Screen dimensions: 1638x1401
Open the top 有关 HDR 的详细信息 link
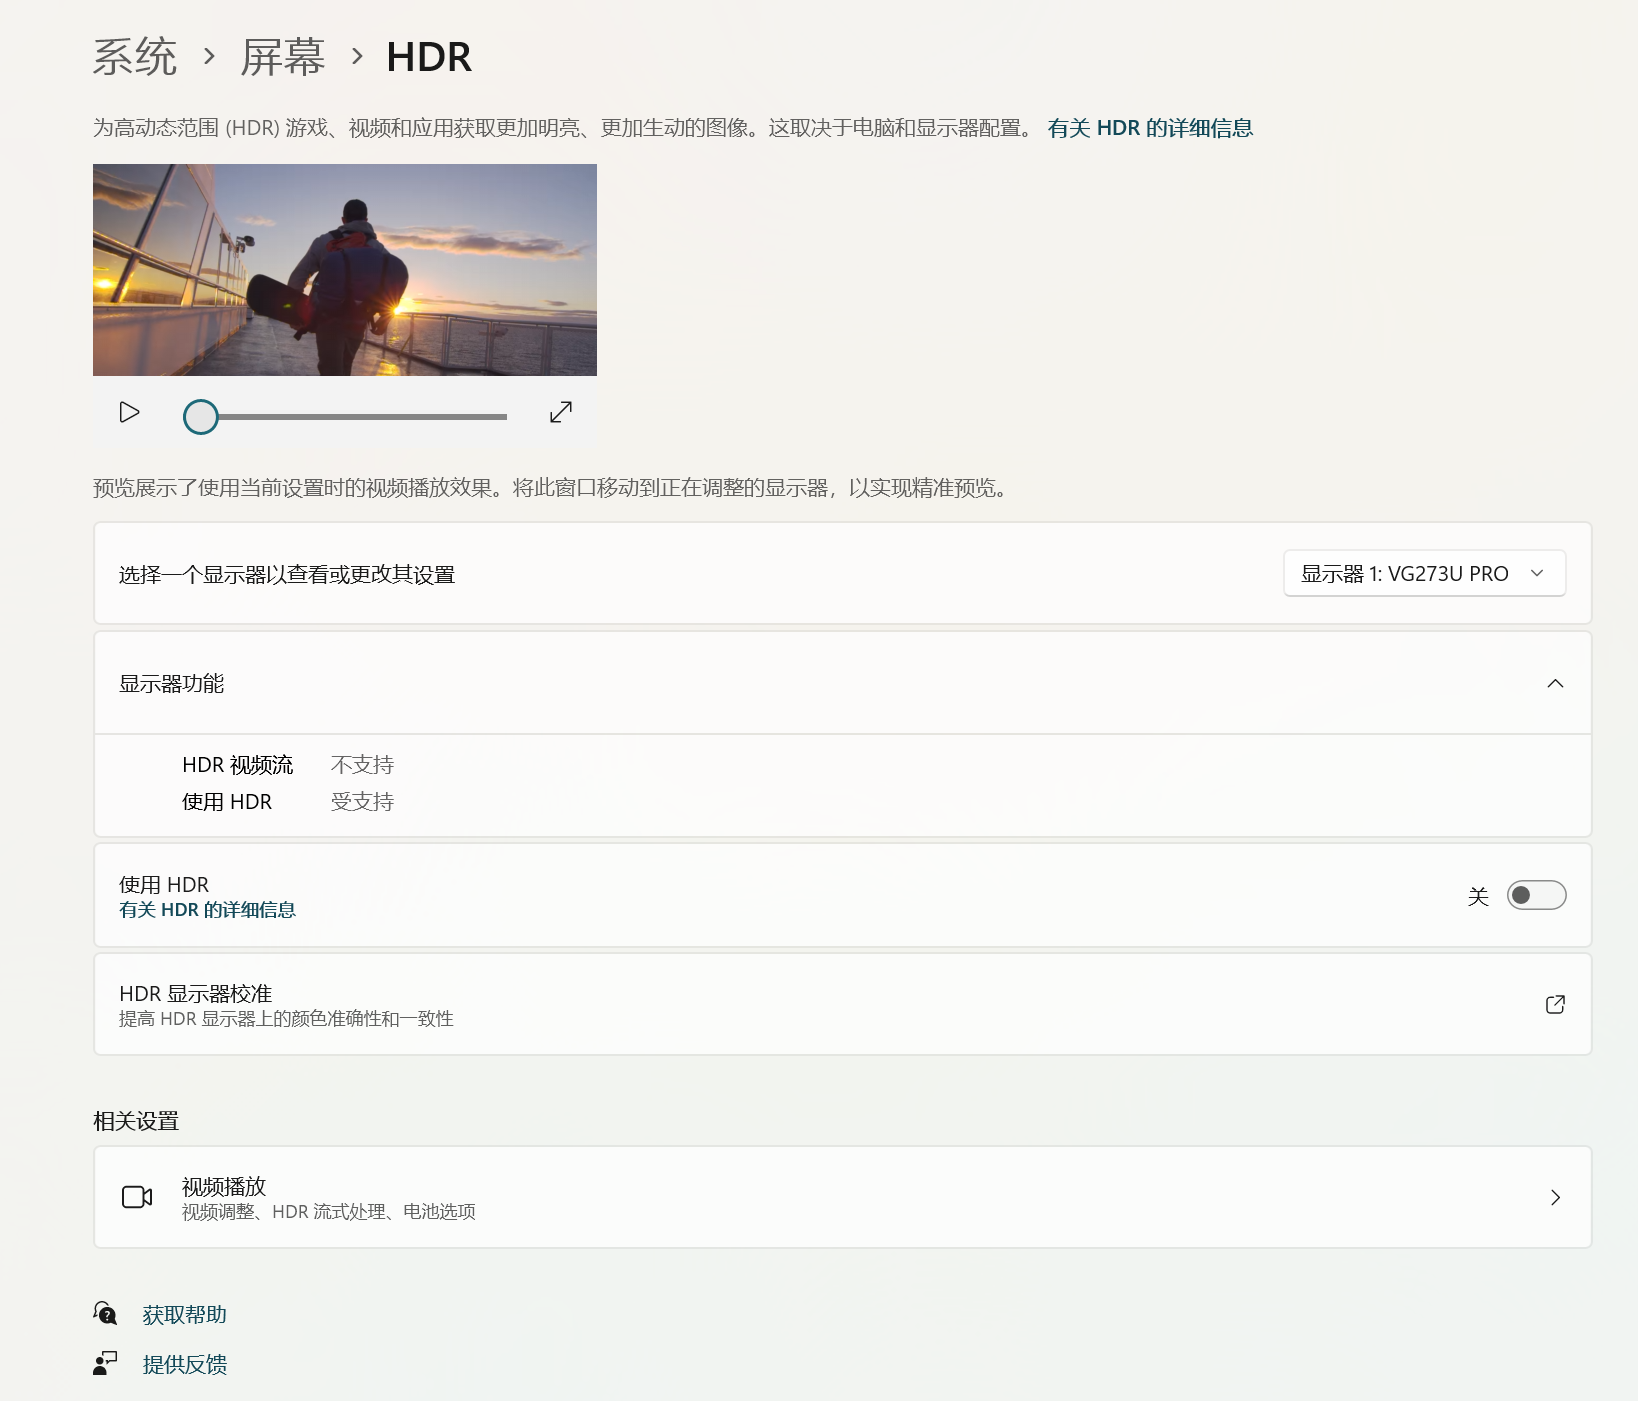(1150, 128)
